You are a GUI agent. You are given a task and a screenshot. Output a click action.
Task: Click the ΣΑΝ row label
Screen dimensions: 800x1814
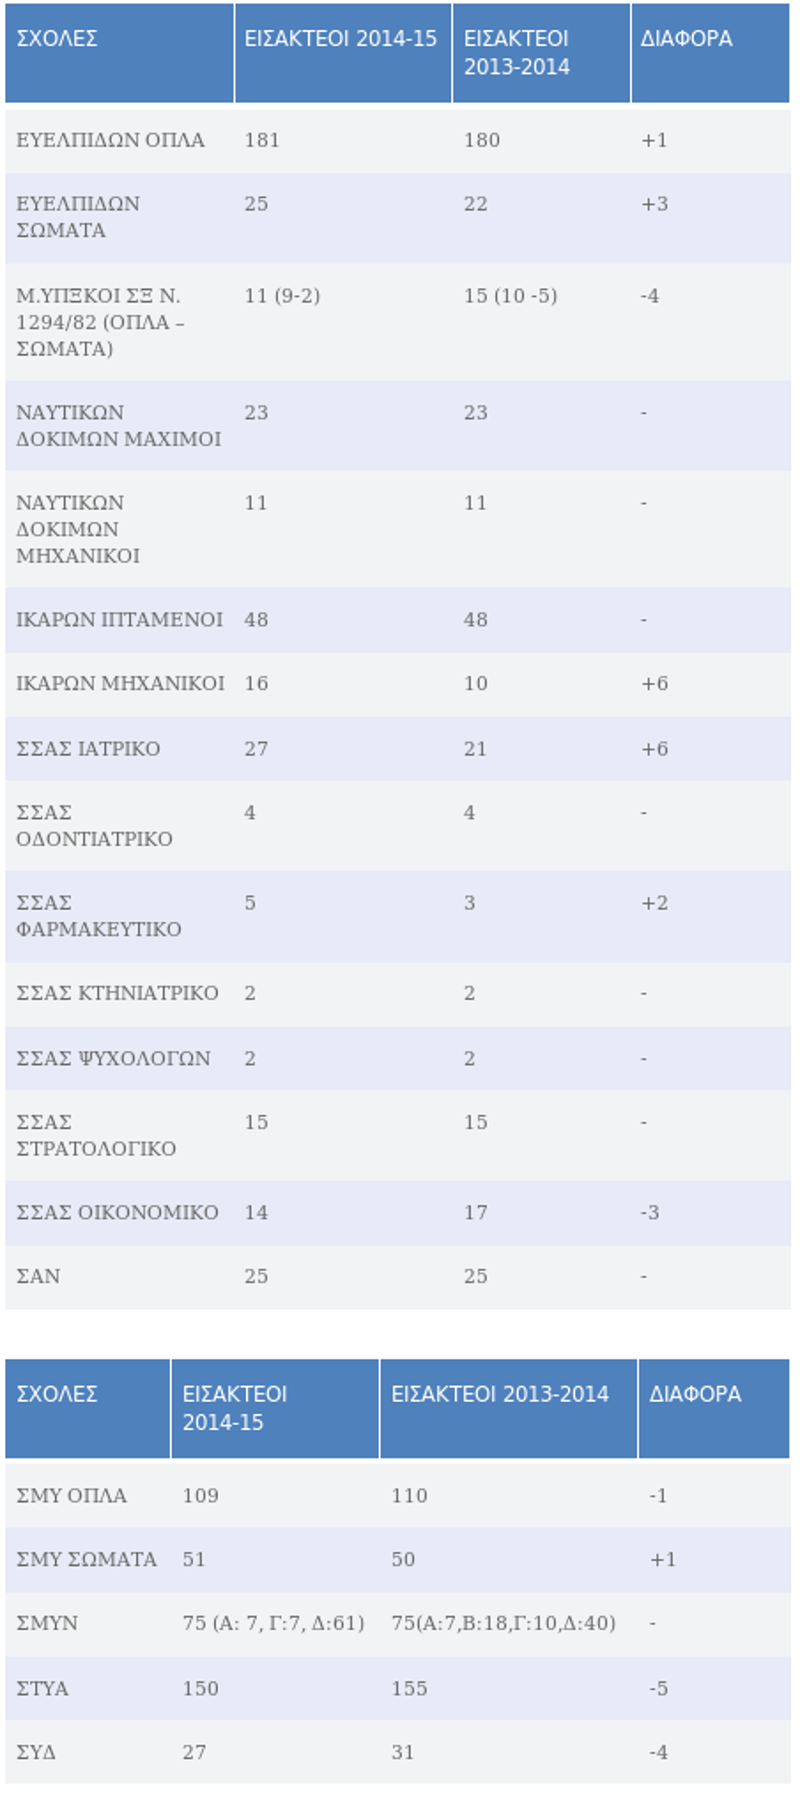click(38, 1277)
